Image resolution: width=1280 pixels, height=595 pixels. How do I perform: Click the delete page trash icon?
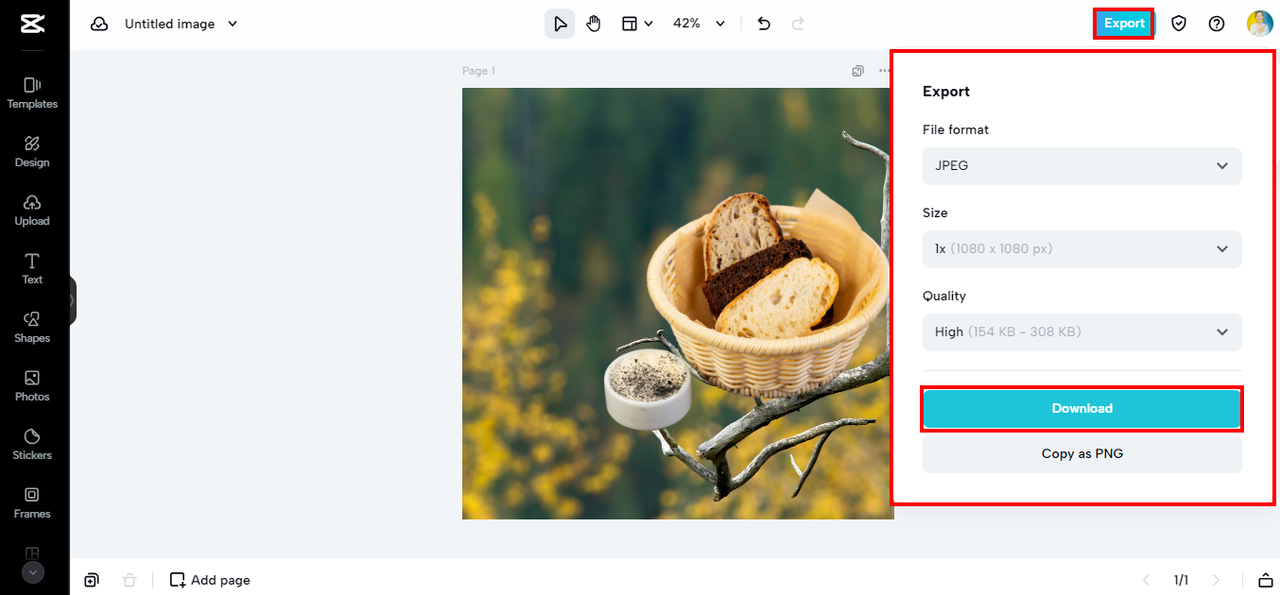coord(129,580)
